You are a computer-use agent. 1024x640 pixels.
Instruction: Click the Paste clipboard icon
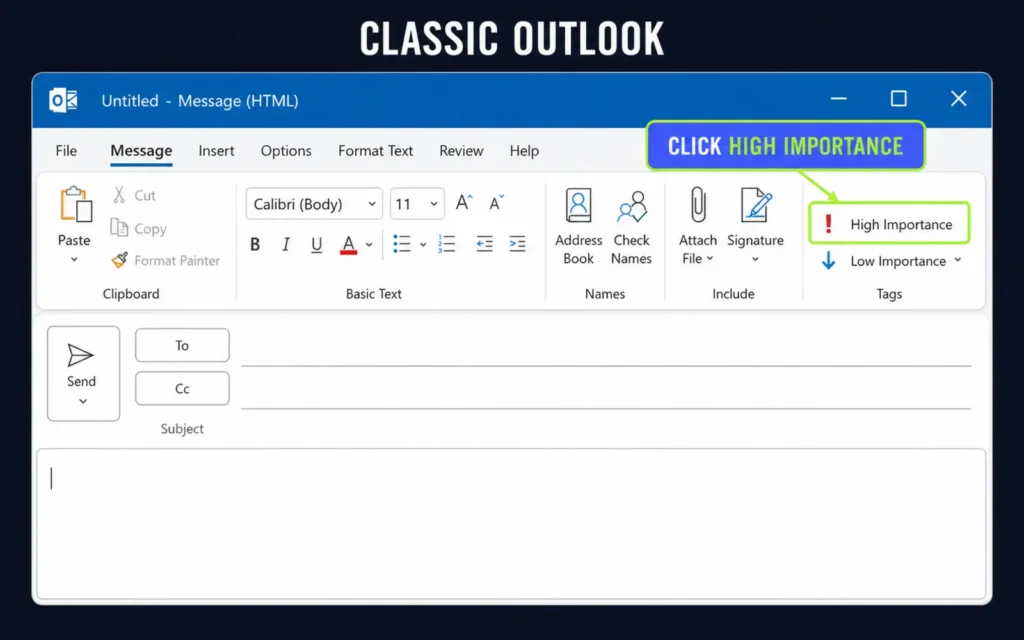click(x=76, y=205)
